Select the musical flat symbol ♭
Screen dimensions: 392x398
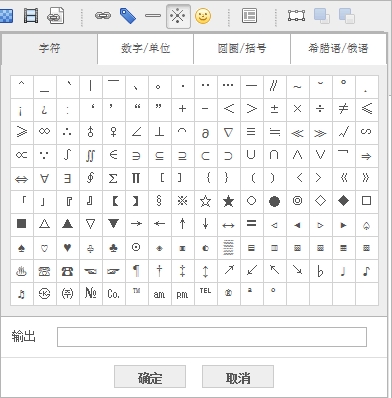pyautogui.click(x=320, y=270)
